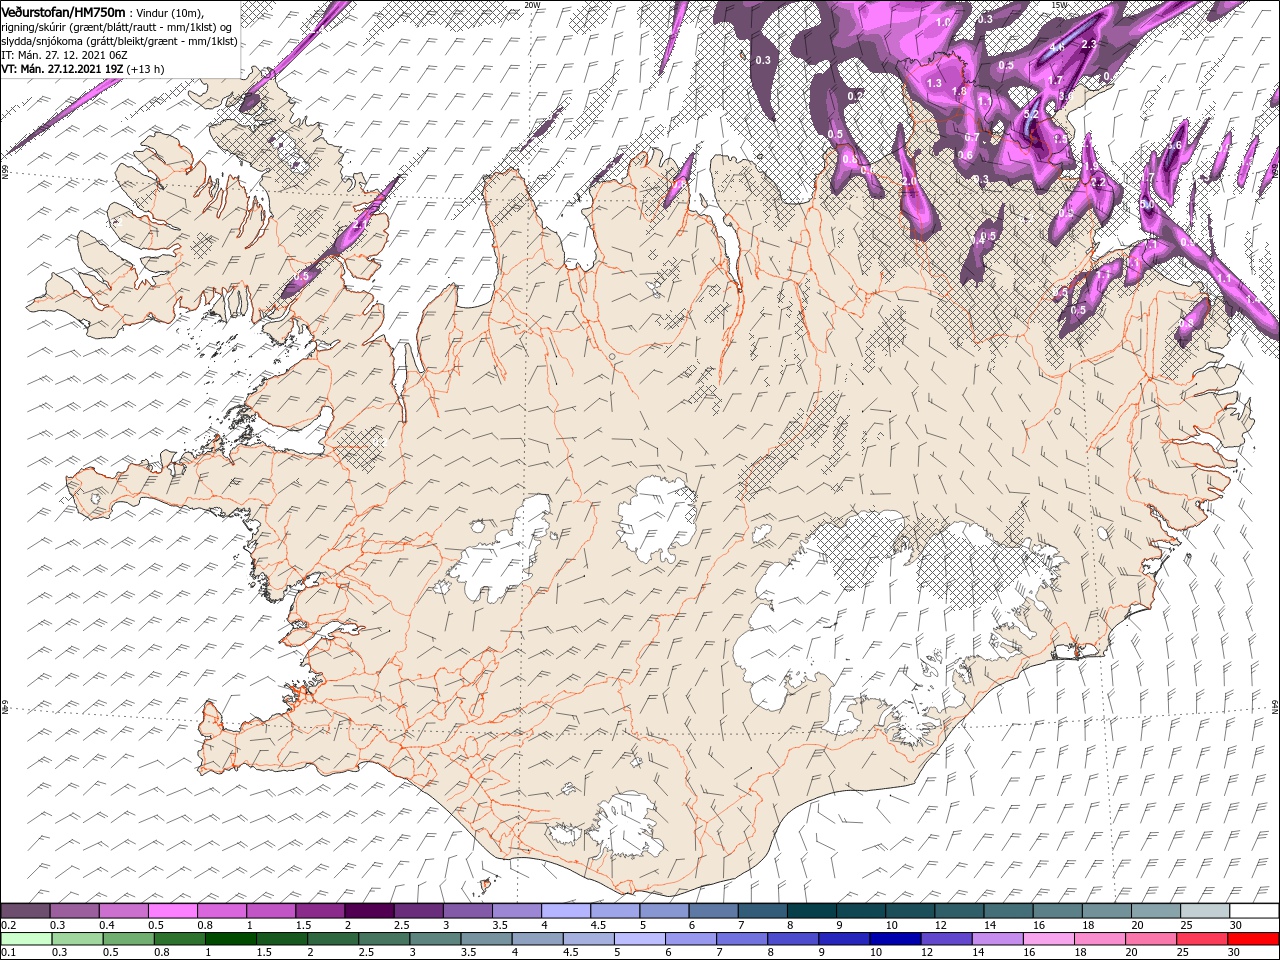Pick the dark purple 2 swatch, upper legend

click(x=369, y=910)
